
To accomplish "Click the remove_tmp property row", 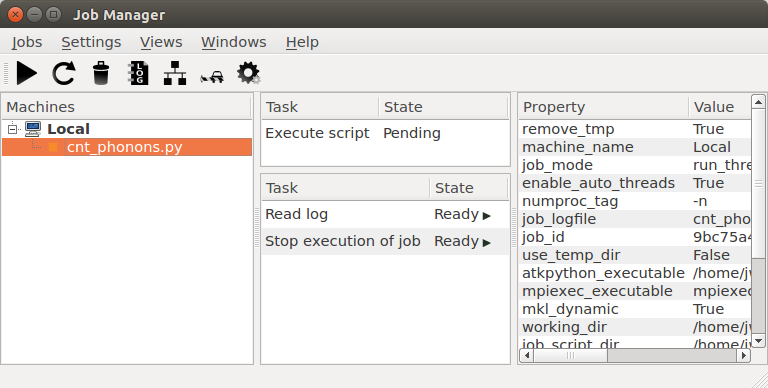I will 635,129.
